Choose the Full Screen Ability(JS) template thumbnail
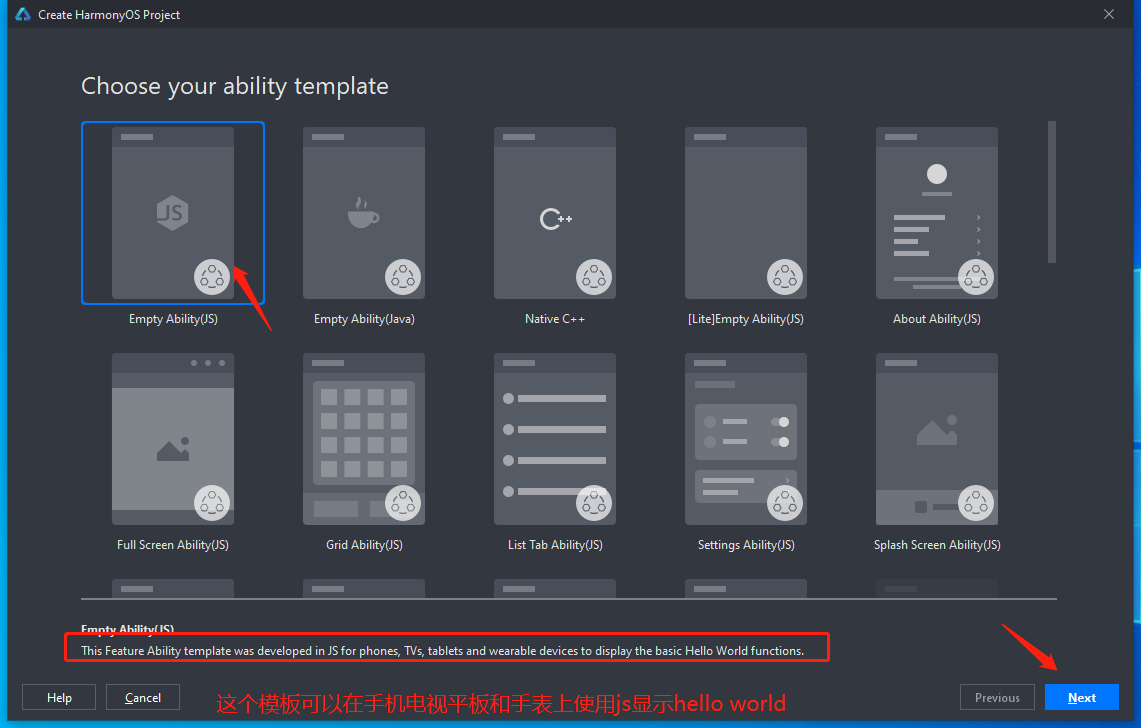The width and height of the screenshot is (1141, 728). point(172,439)
